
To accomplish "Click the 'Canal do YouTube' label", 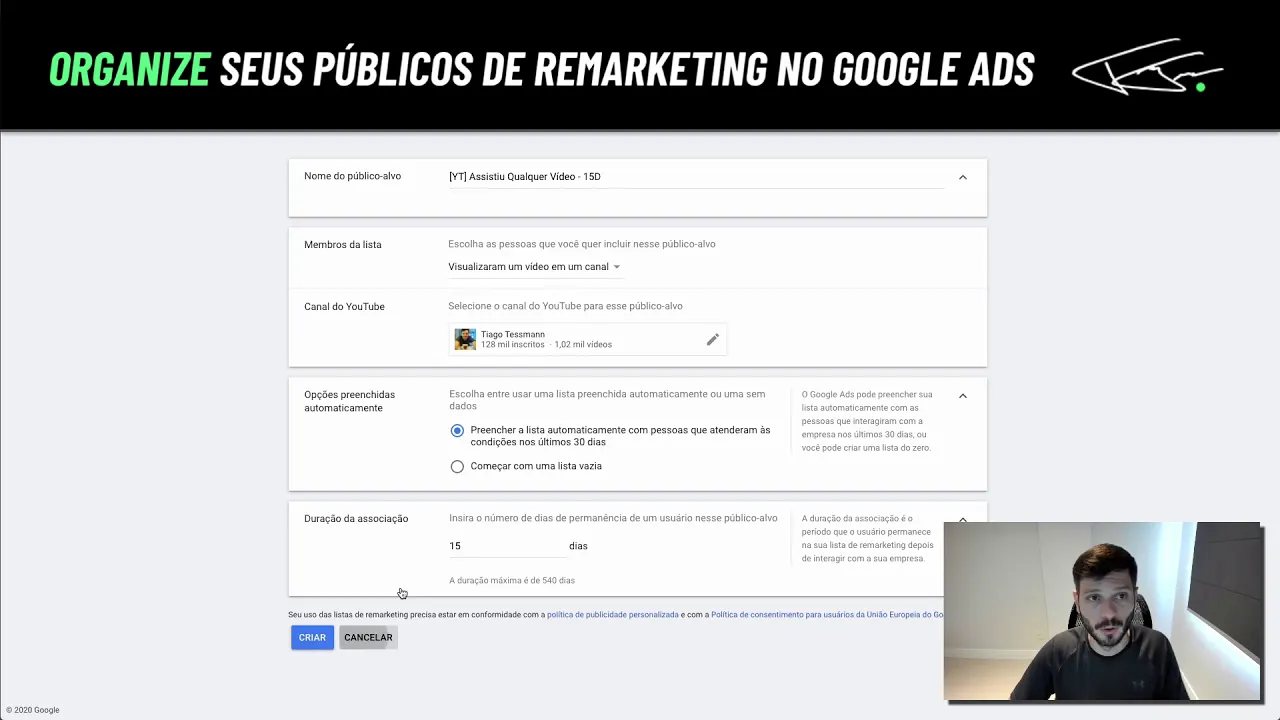I will tap(344, 307).
